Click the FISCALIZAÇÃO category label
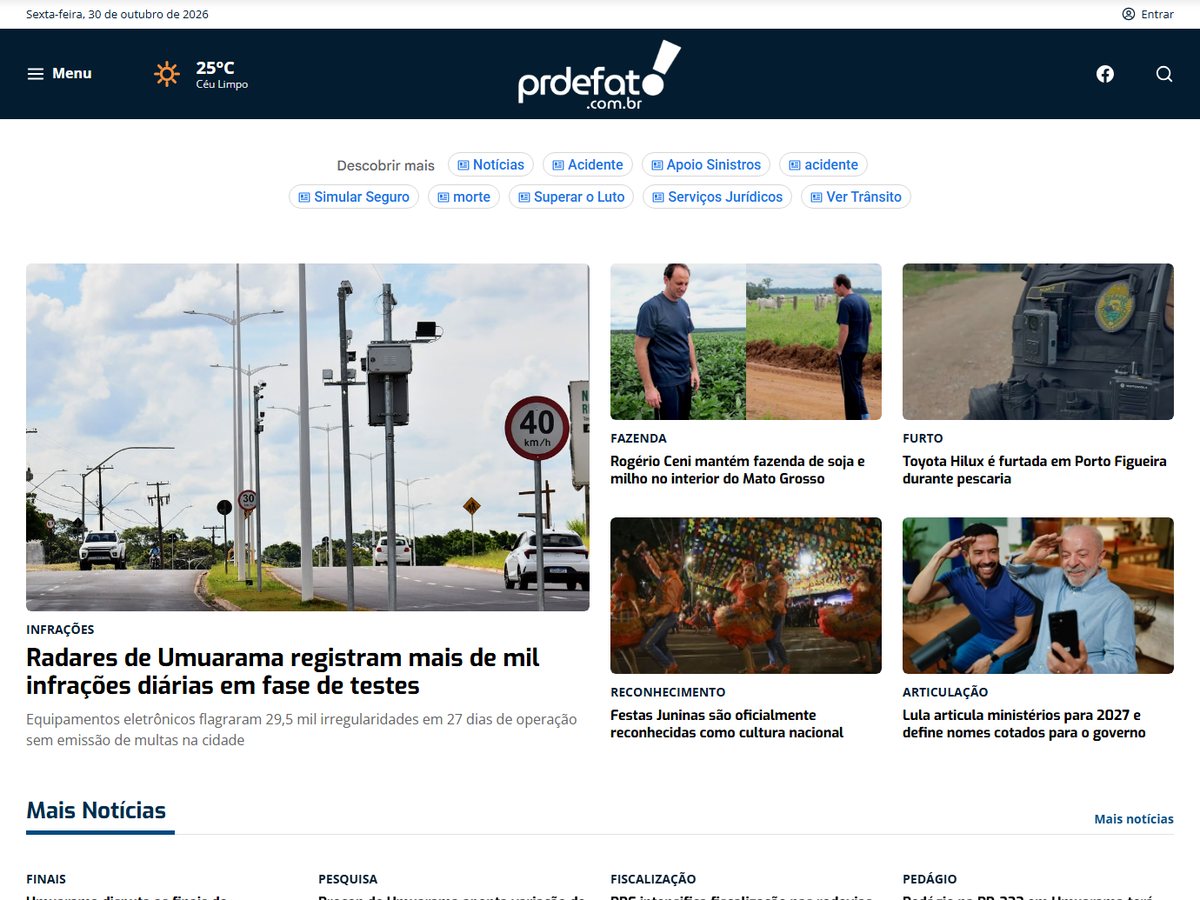Screen dimensions: 1200x900 tap(653, 879)
